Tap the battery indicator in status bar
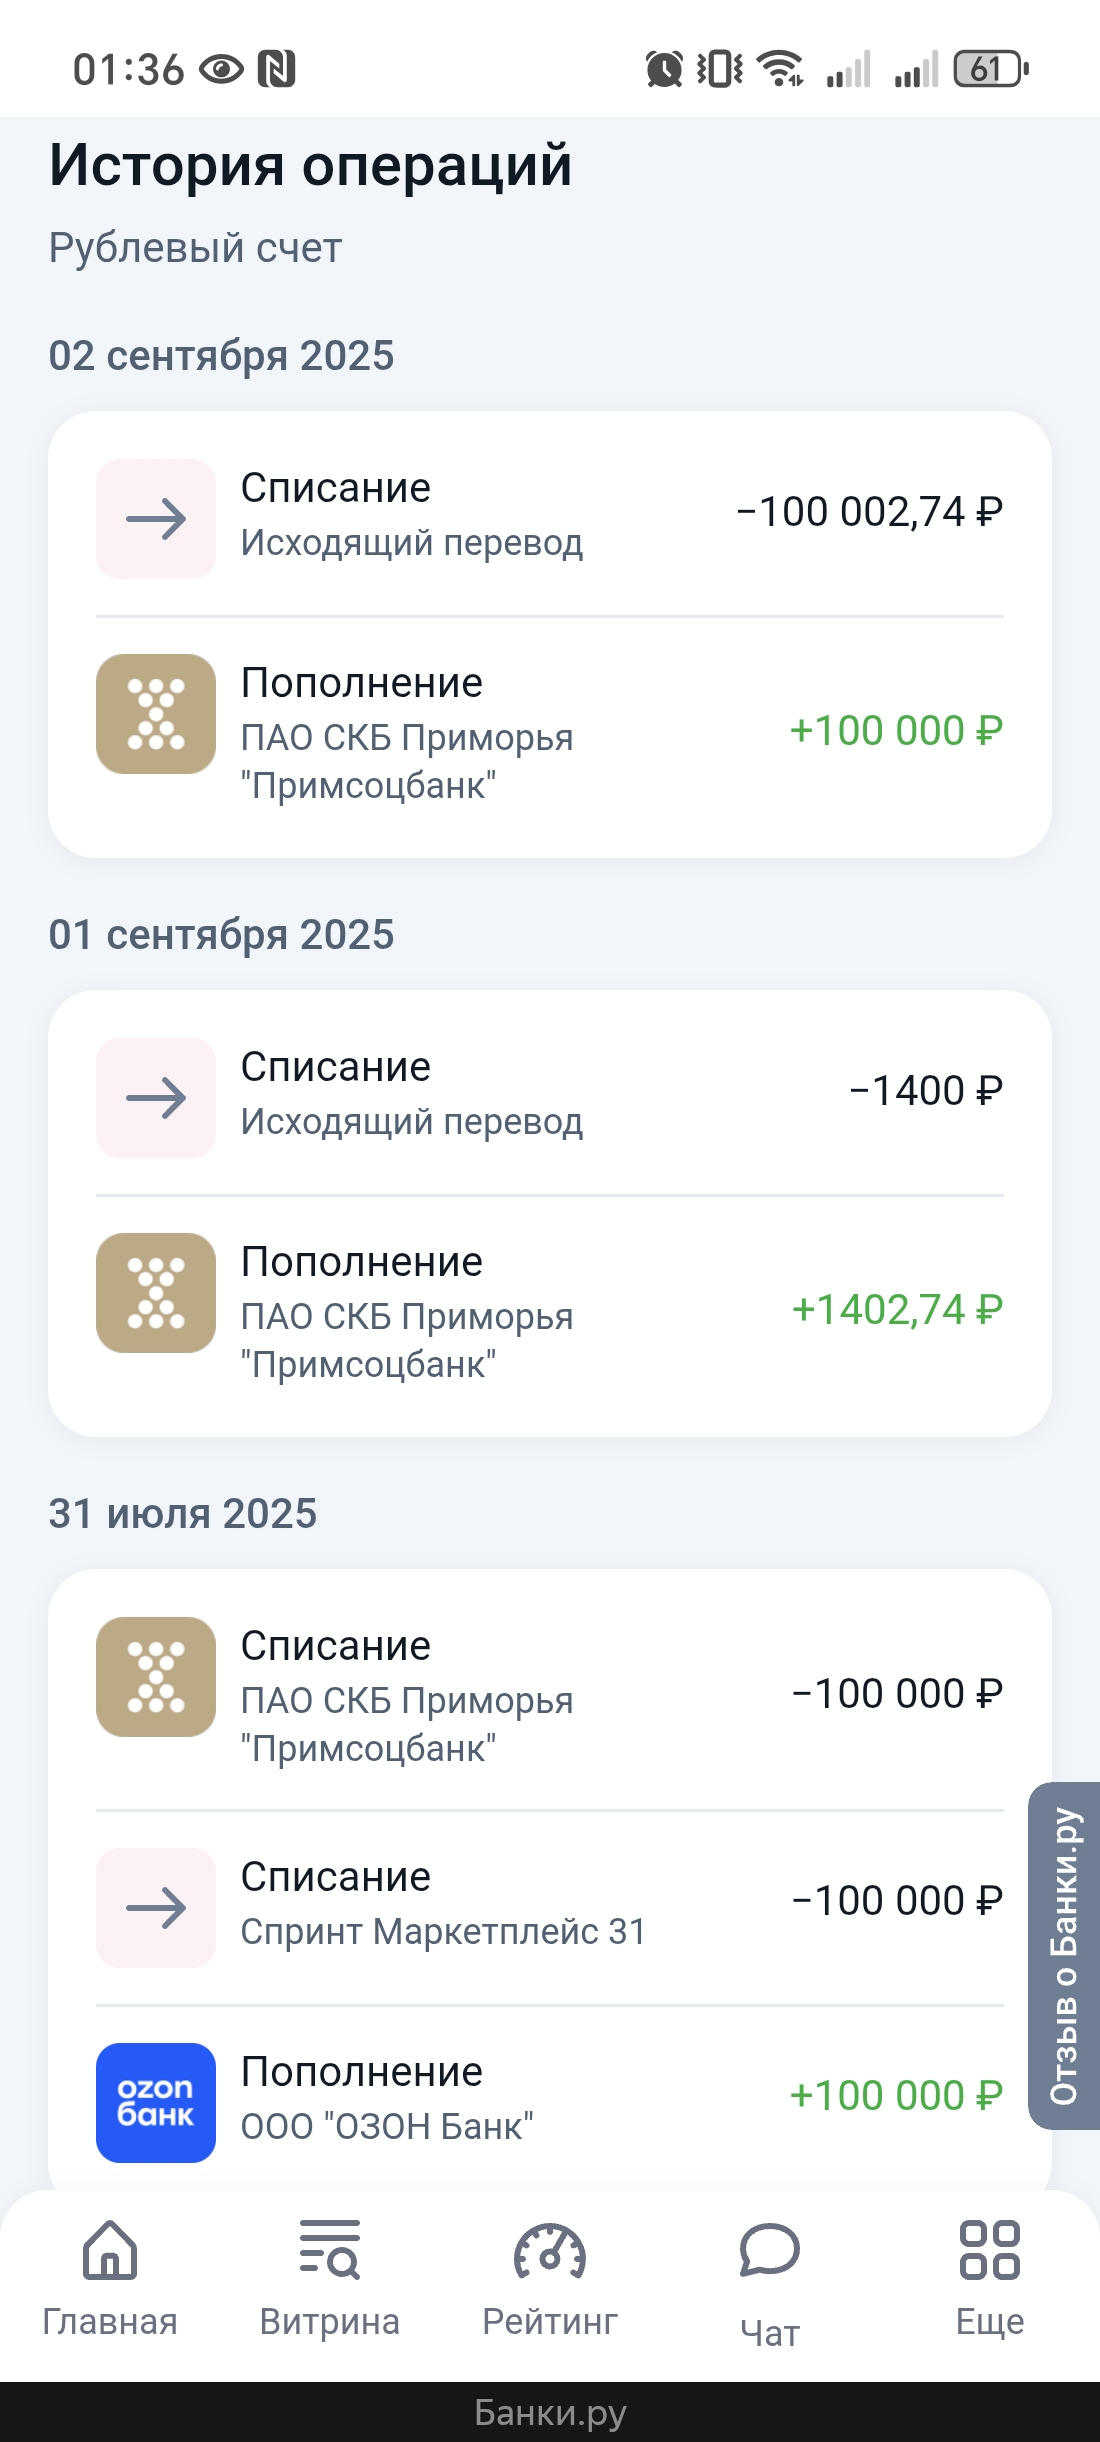This screenshot has width=1100, height=2442. point(990,69)
